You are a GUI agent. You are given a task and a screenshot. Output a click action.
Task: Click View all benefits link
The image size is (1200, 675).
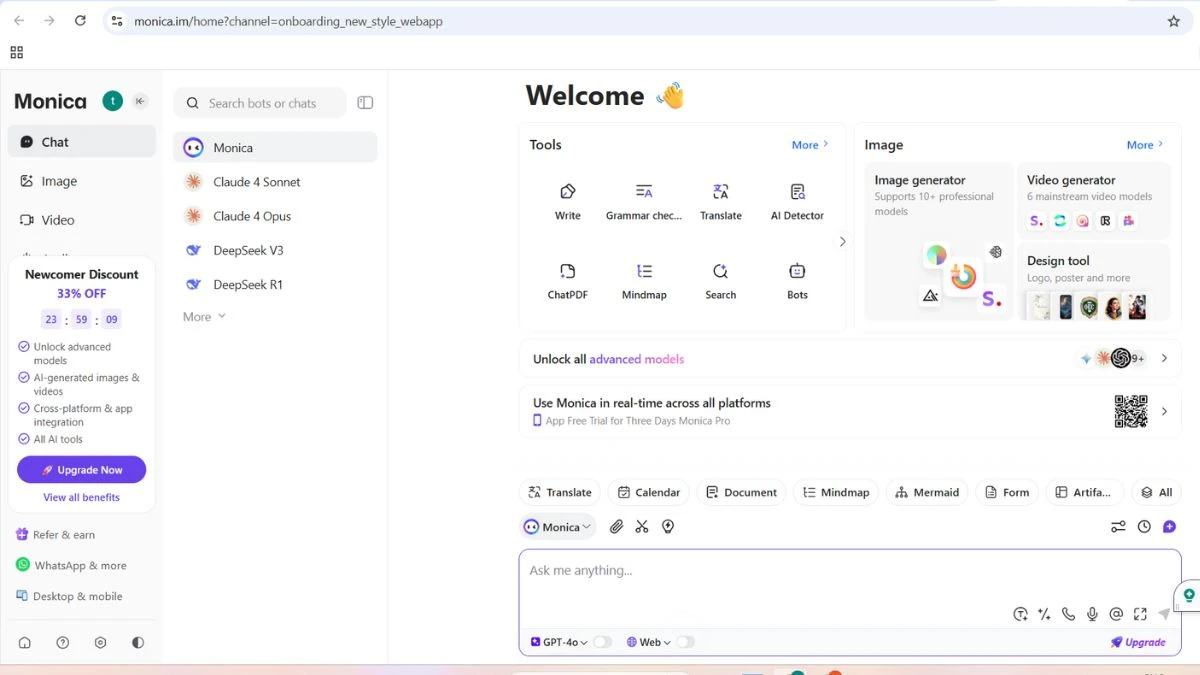click(x=82, y=497)
